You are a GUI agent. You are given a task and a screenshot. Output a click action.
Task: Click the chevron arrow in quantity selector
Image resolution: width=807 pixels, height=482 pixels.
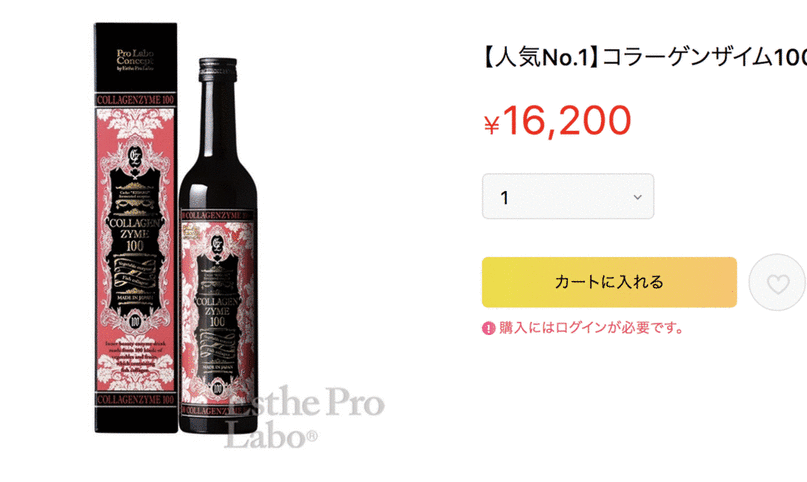(x=637, y=197)
